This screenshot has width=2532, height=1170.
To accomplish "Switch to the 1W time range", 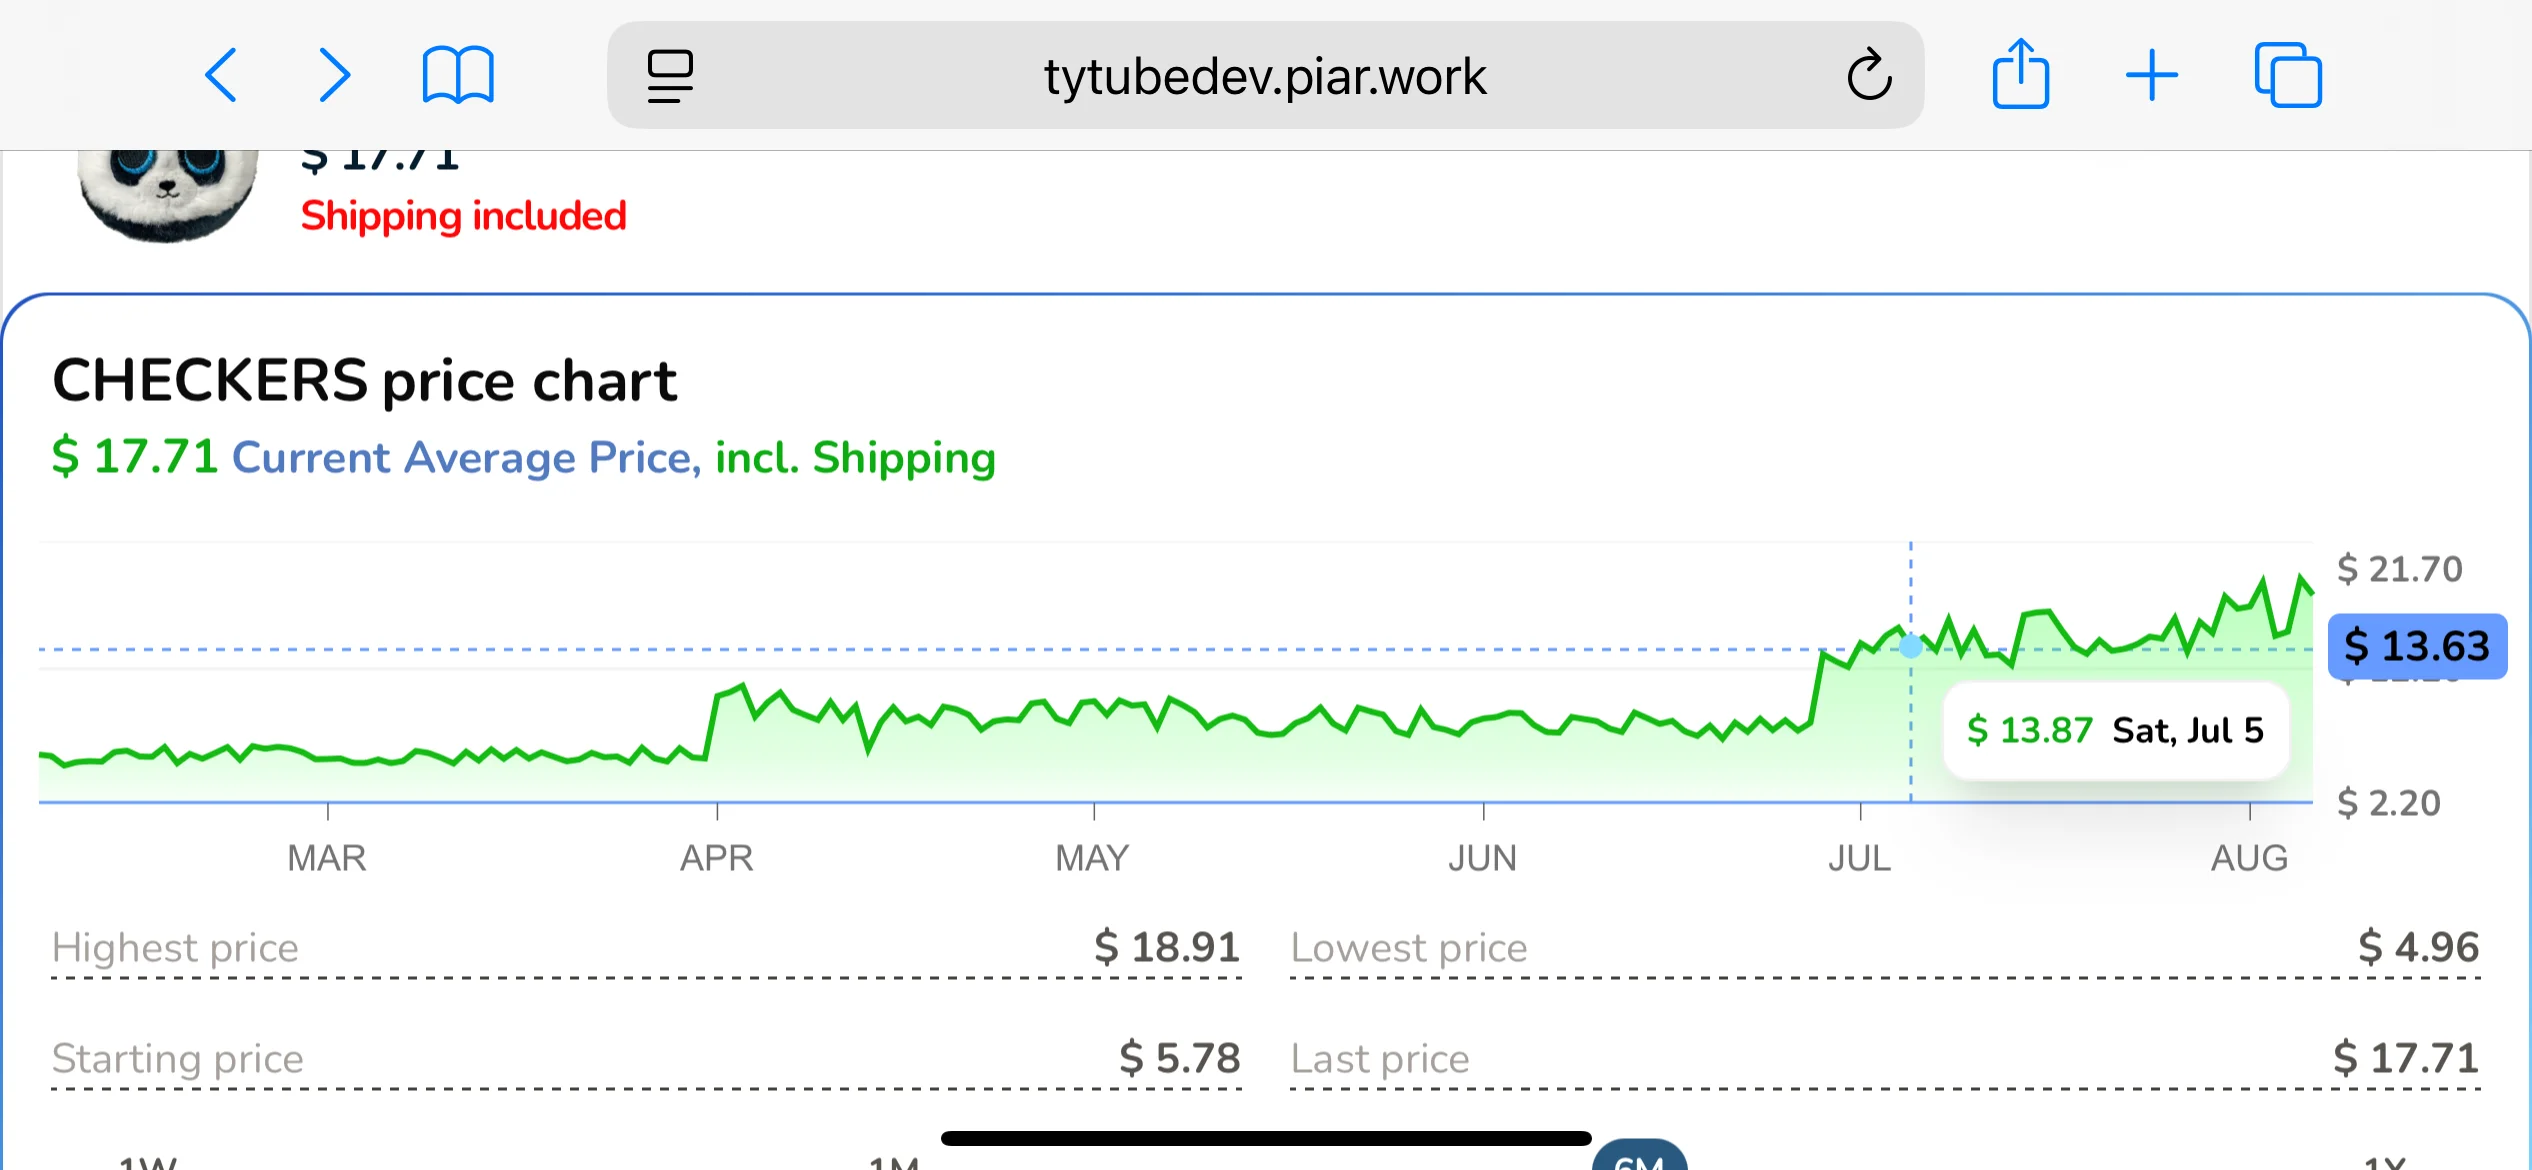I will click(x=148, y=1162).
